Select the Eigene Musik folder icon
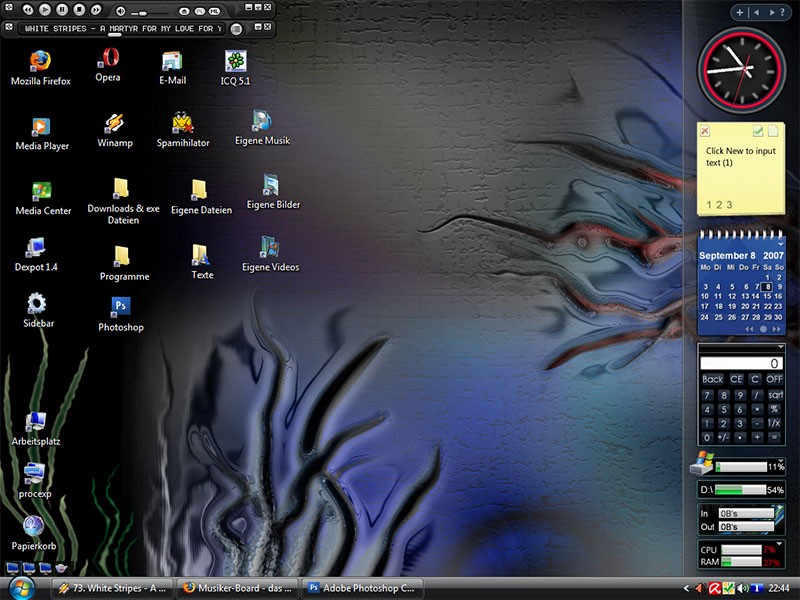Image resolution: width=800 pixels, height=600 pixels. pos(262,128)
